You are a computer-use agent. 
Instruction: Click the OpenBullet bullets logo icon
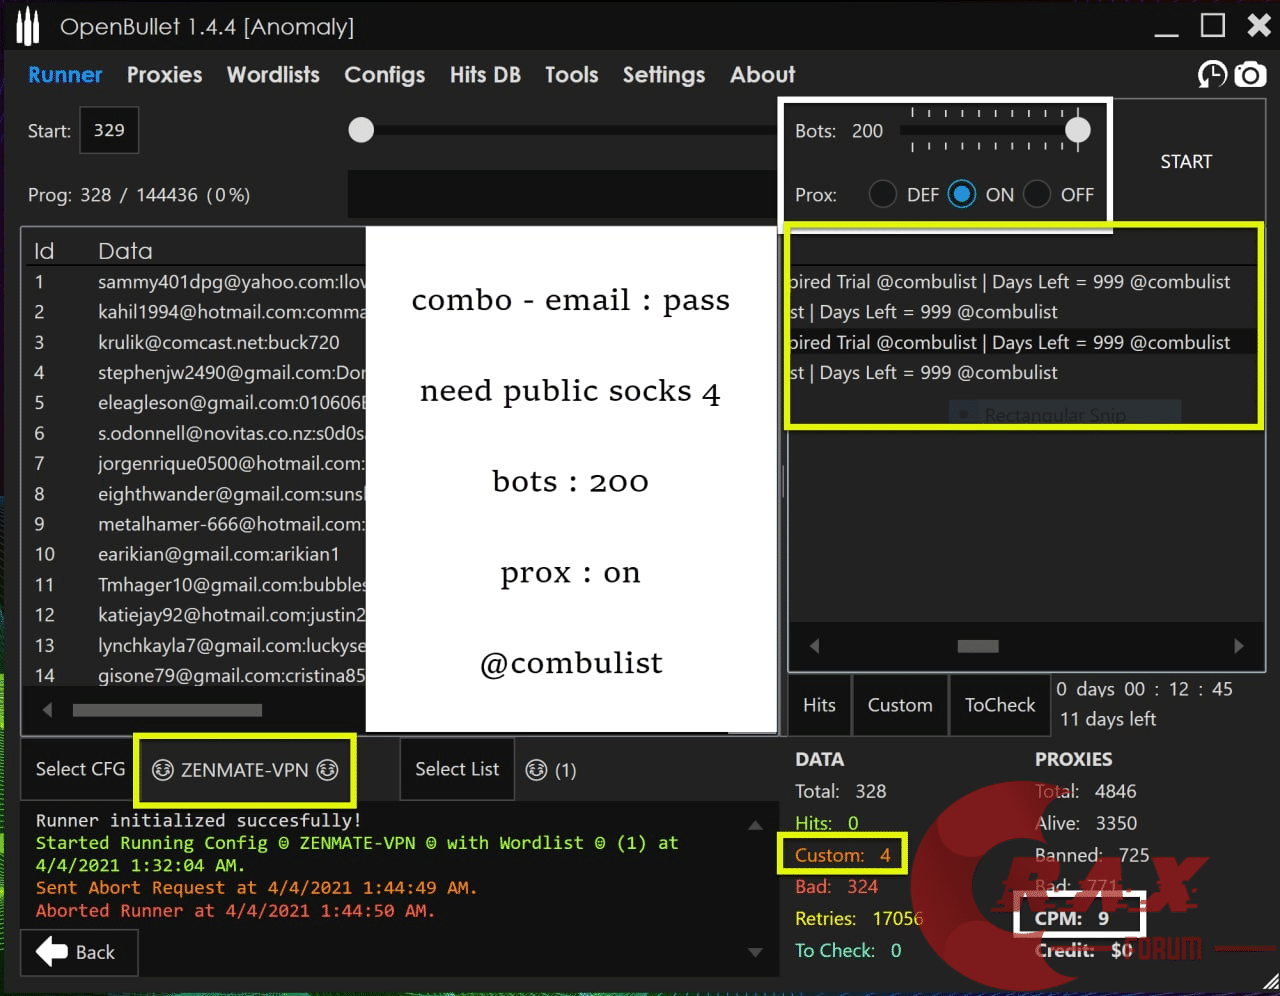(28, 27)
